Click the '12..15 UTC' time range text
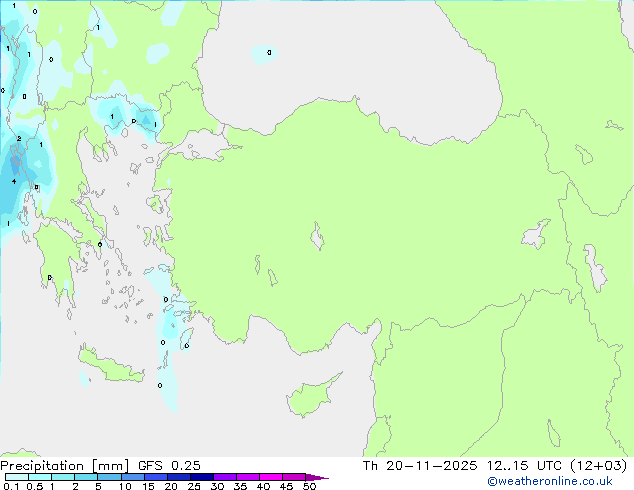The image size is (634, 490). pos(524,466)
